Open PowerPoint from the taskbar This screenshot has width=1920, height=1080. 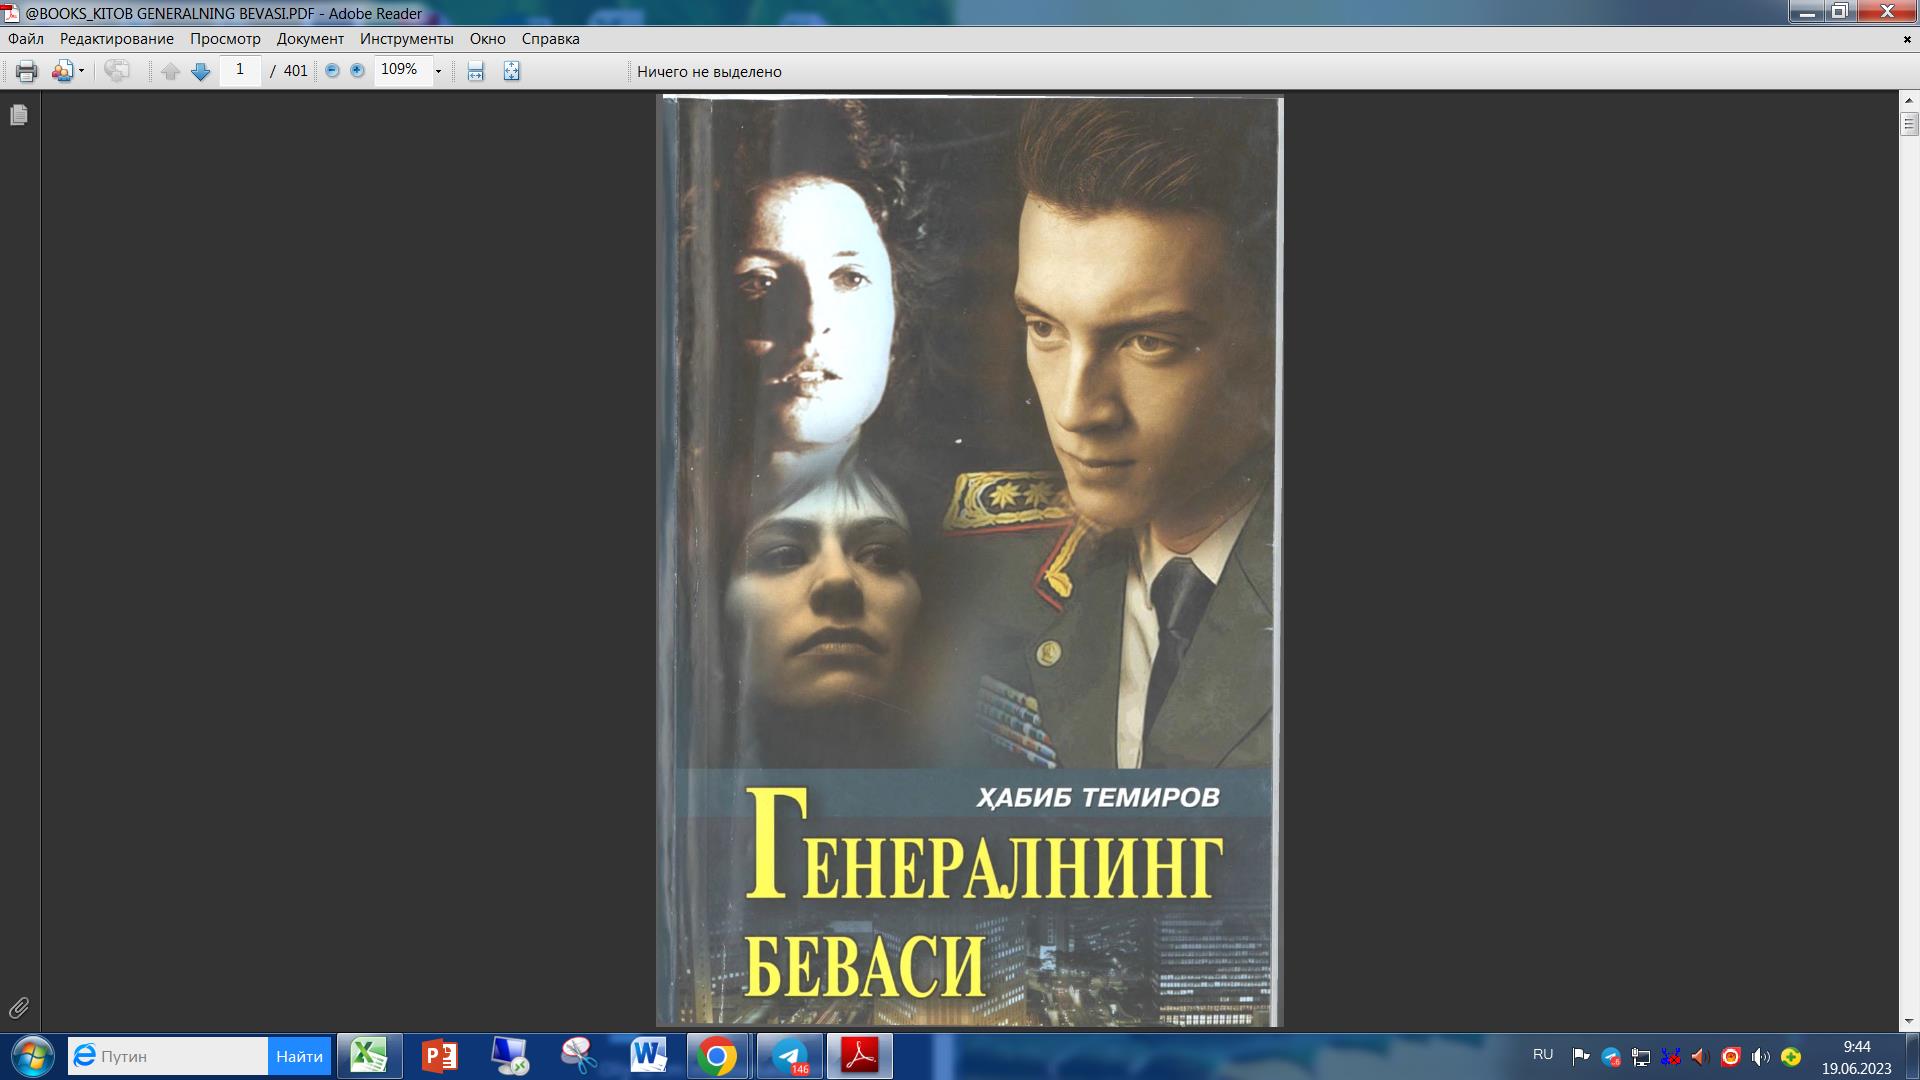[440, 1056]
